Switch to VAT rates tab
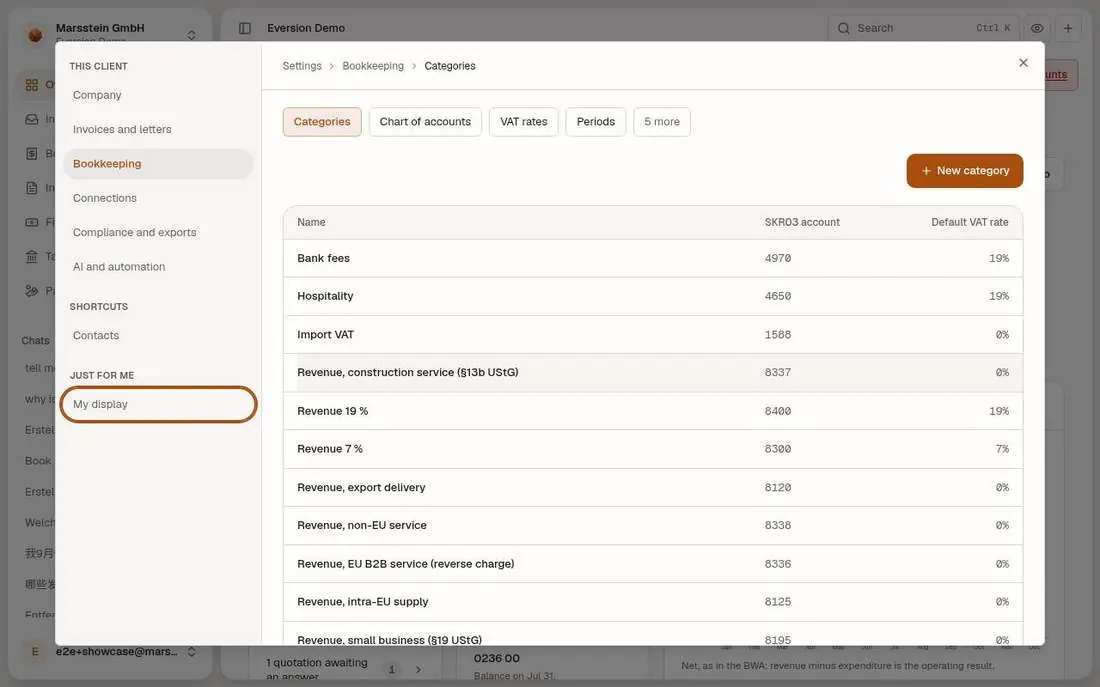1100x687 pixels. (x=523, y=121)
